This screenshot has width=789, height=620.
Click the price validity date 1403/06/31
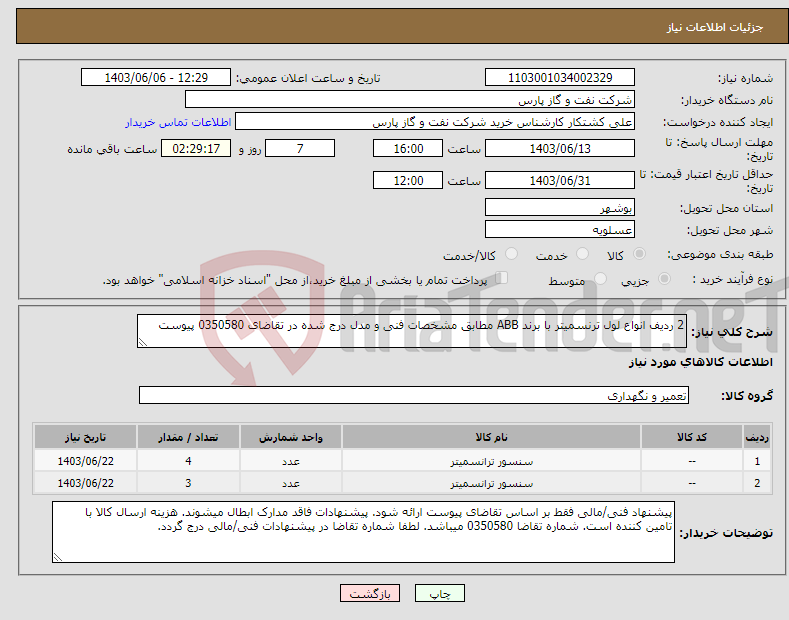(560, 180)
